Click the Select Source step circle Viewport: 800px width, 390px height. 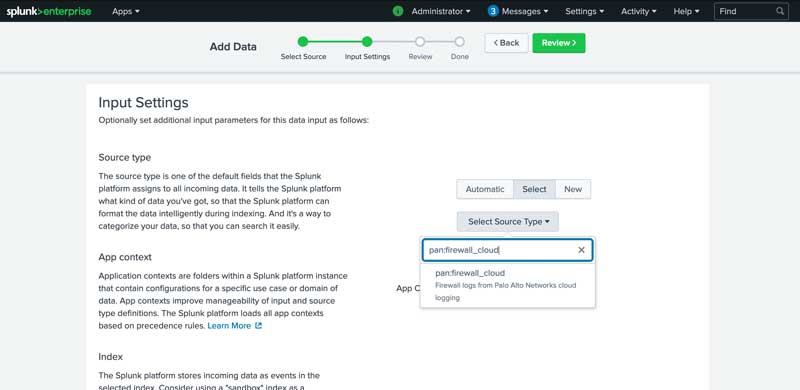click(303, 41)
